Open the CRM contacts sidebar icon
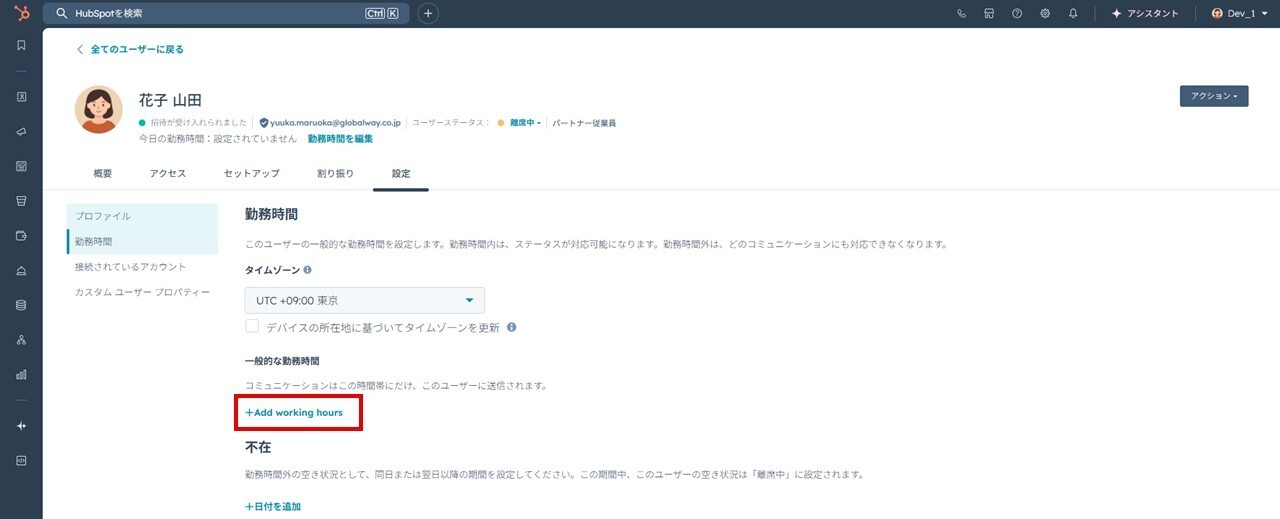 click(x=21, y=97)
